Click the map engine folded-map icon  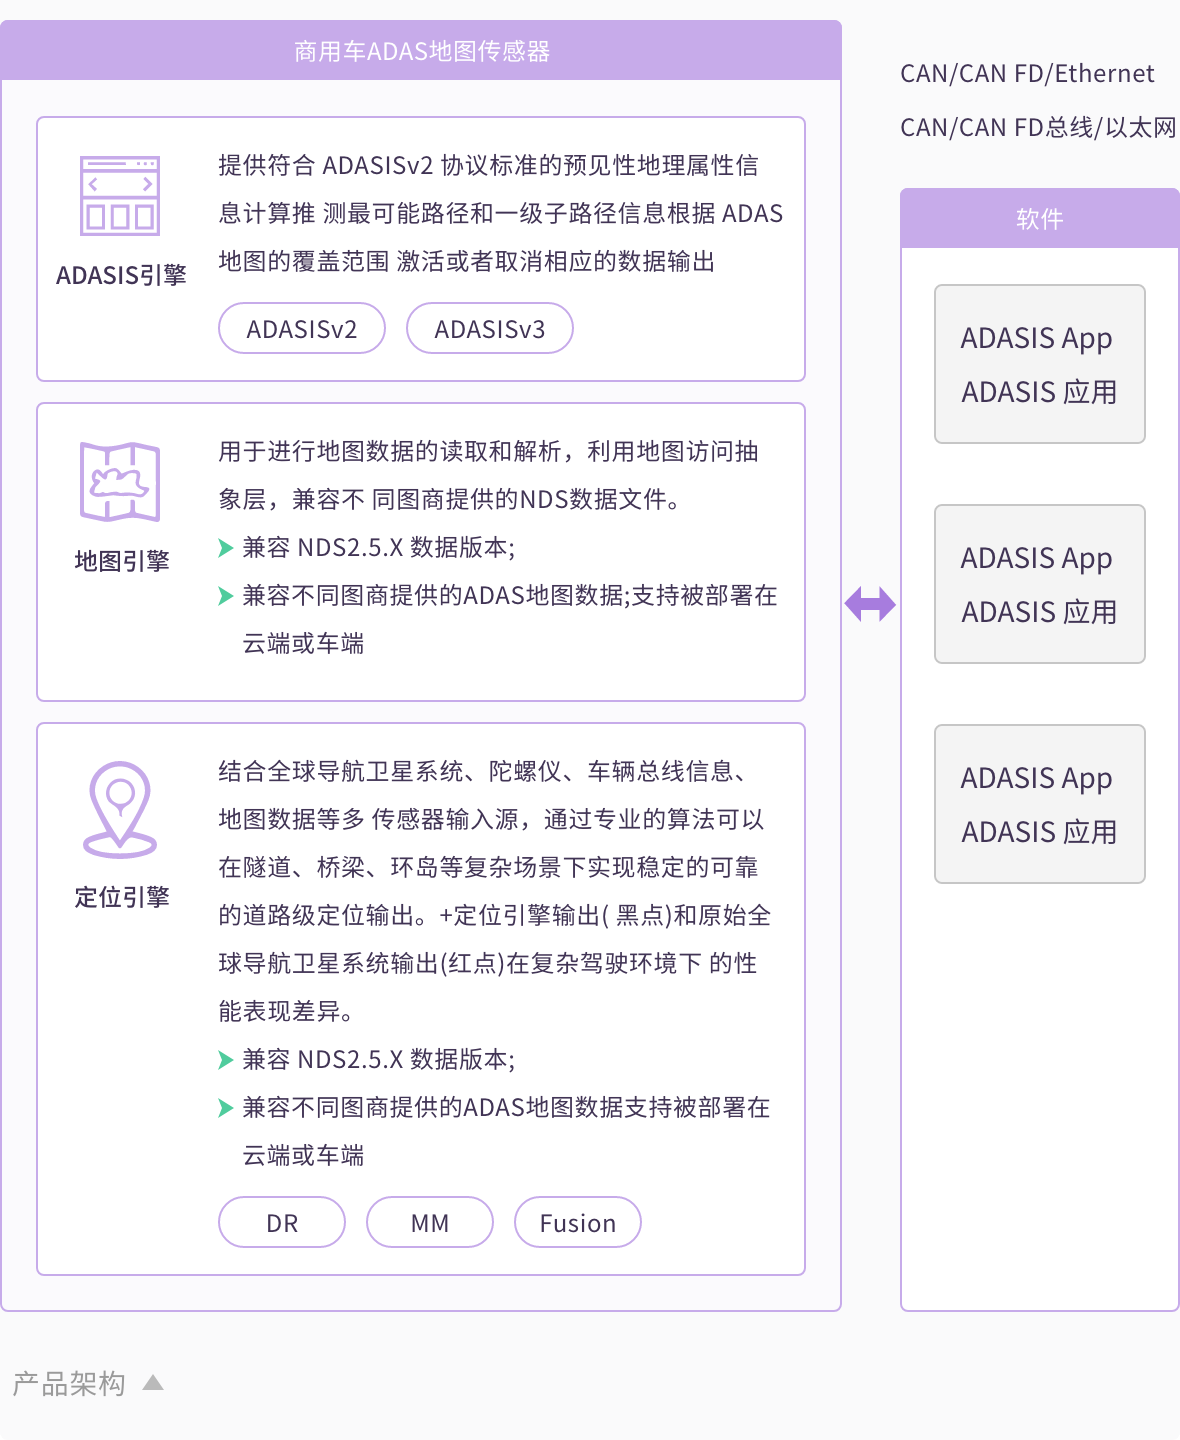pos(120,482)
